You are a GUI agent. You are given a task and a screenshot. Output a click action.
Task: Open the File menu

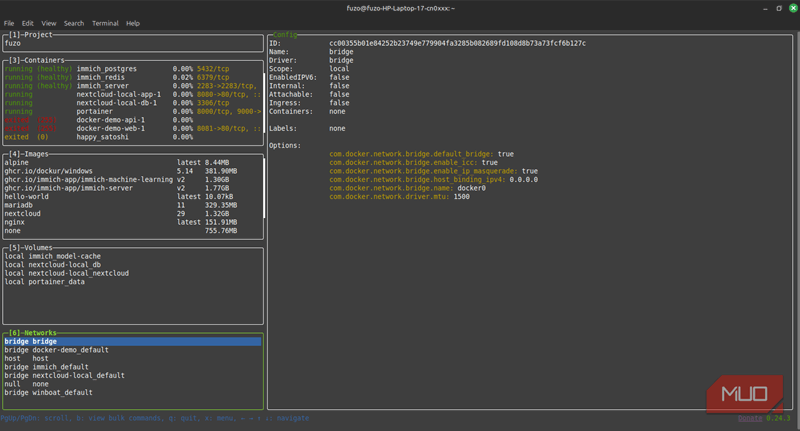pos(9,23)
